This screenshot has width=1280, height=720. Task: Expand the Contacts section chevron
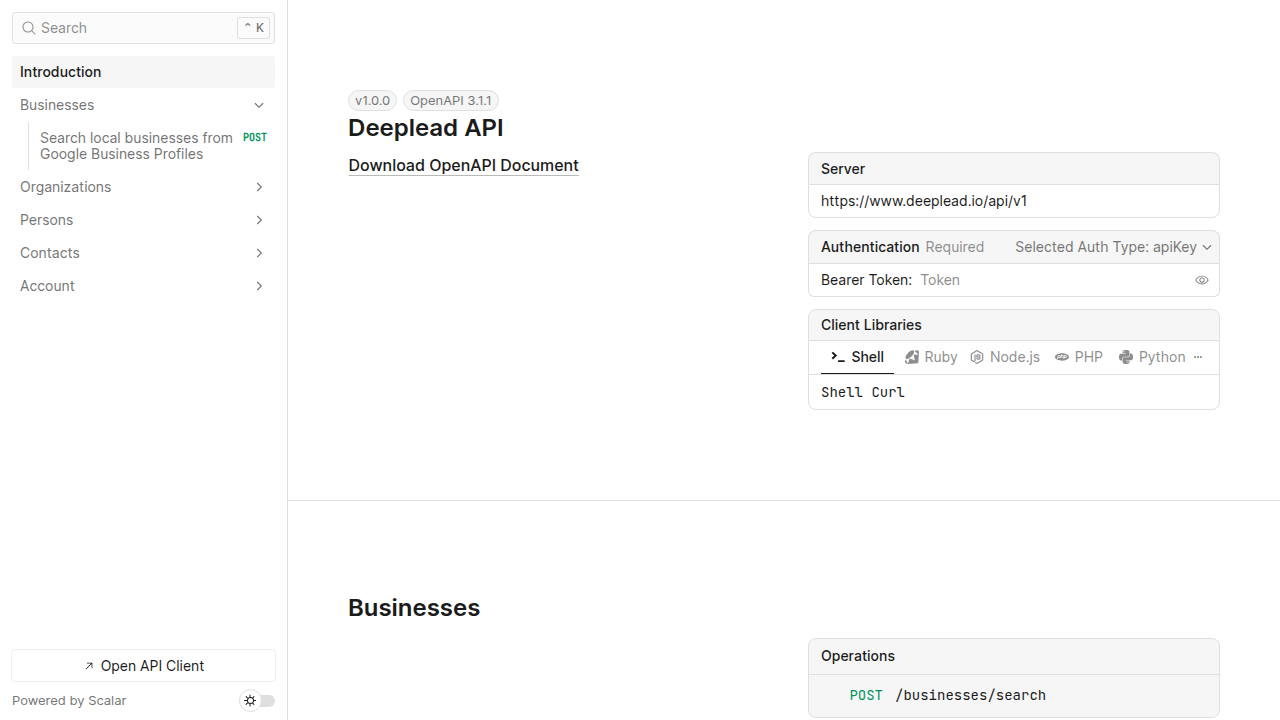click(259, 253)
